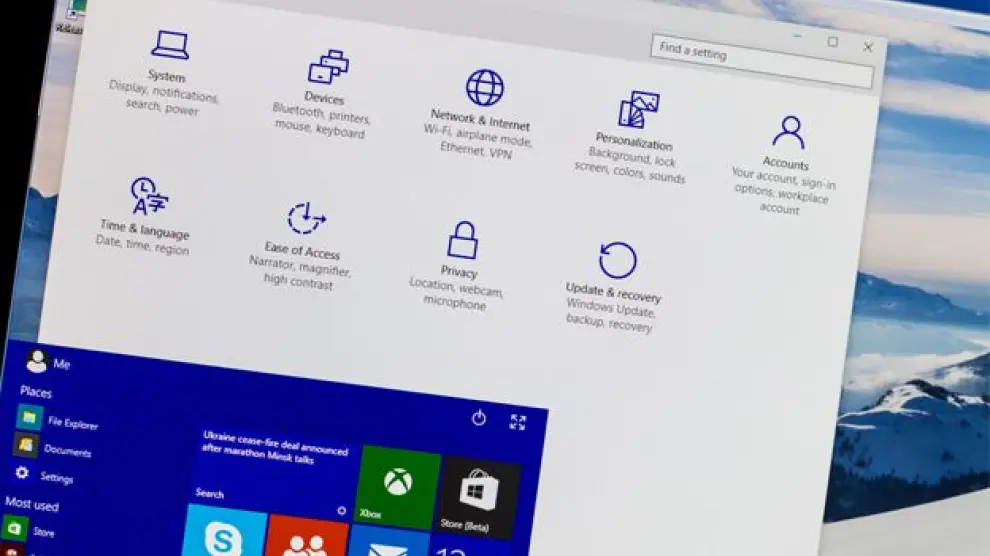Click the Find a setting search box

tap(762, 62)
